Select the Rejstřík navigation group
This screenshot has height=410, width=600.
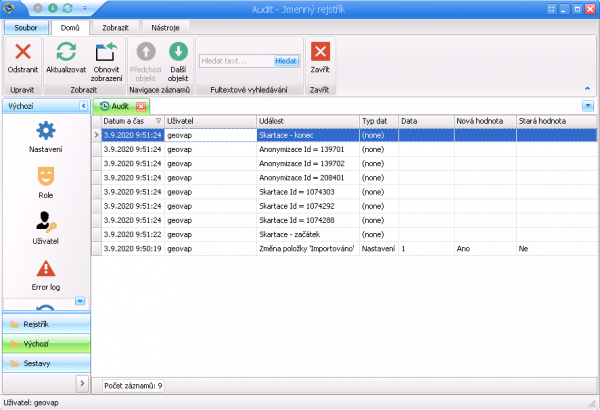pyautogui.click(x=45, y=324)
